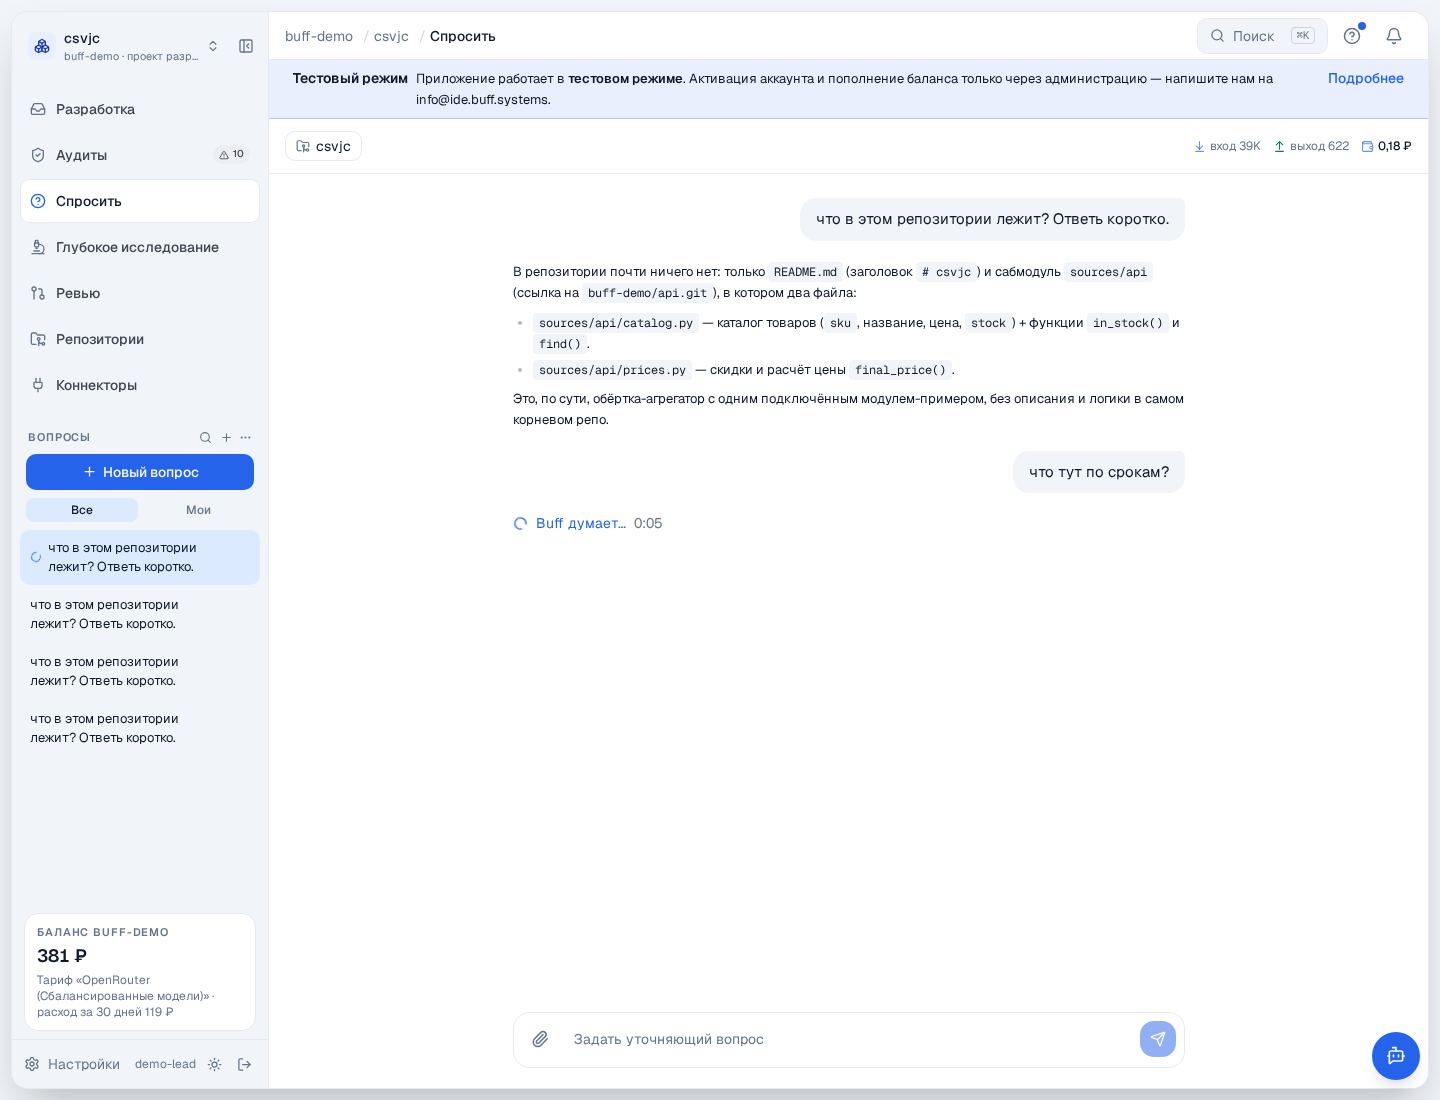Image resolution: width=1440 pixels, height=1100 pixels.
Task: Open the csvjc repository chip
Action: (x=323, y=146)
